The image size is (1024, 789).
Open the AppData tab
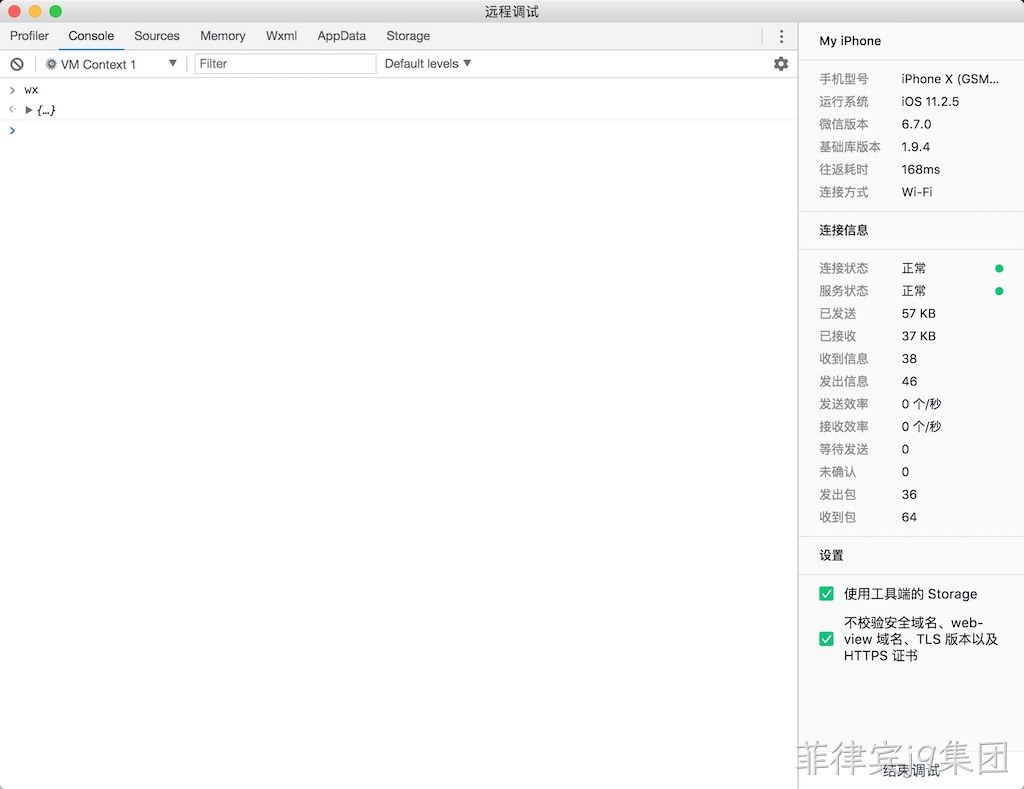(342, 36)
